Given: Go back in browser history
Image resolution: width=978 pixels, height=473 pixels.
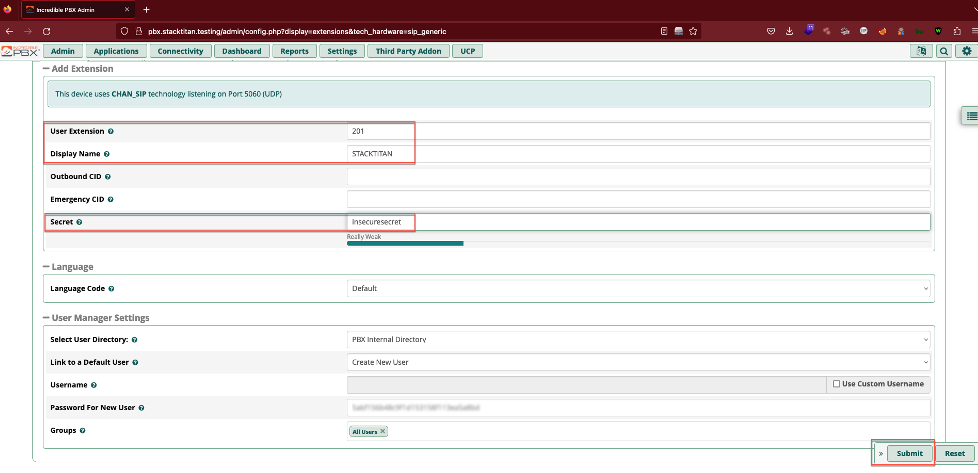Looking at the screenshot, I should coord(10,31).
